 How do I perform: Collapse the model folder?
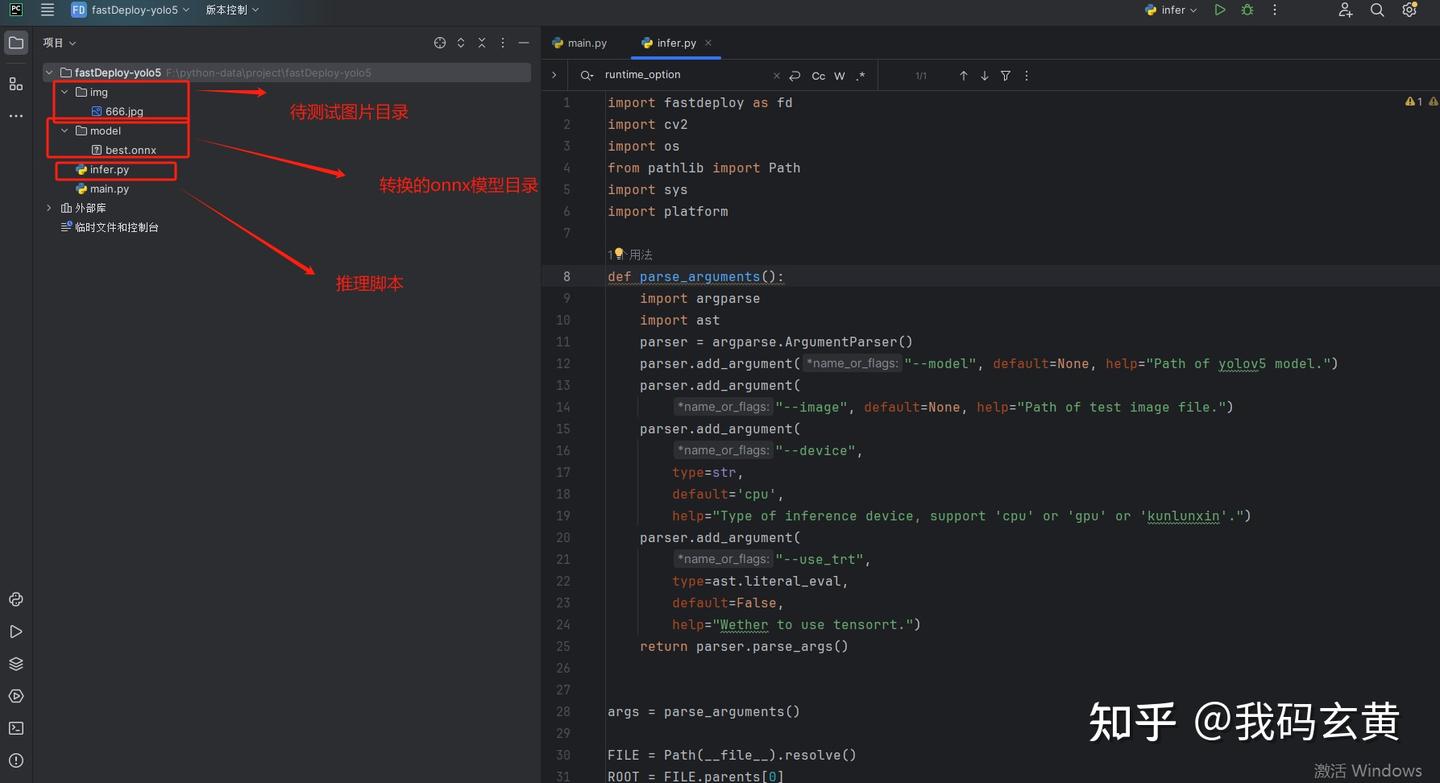(65, 131)
